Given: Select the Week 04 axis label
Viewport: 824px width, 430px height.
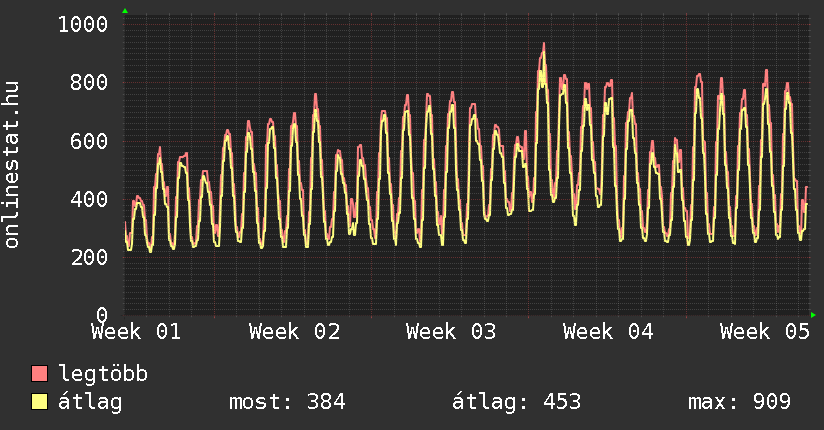Looking at the screenshot, I should 608,331.
